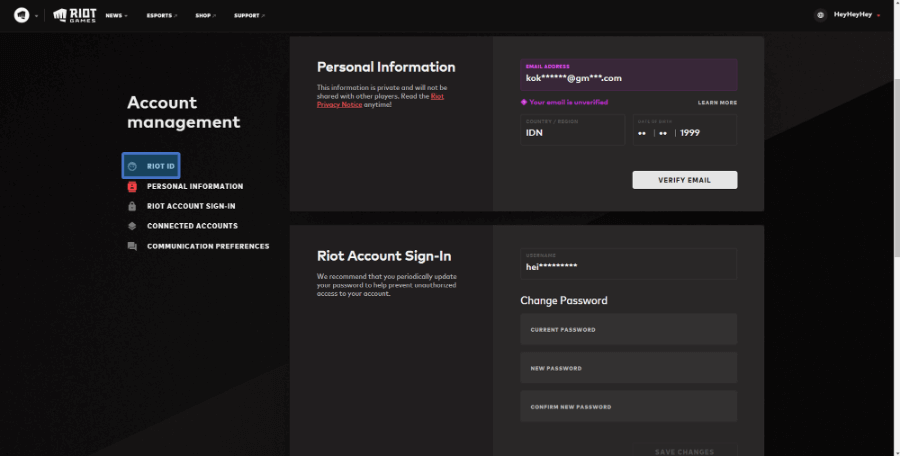Open the Riot Privacy Notice link
The width and height of the screenshot is (900, 456).
click(380, 101)
